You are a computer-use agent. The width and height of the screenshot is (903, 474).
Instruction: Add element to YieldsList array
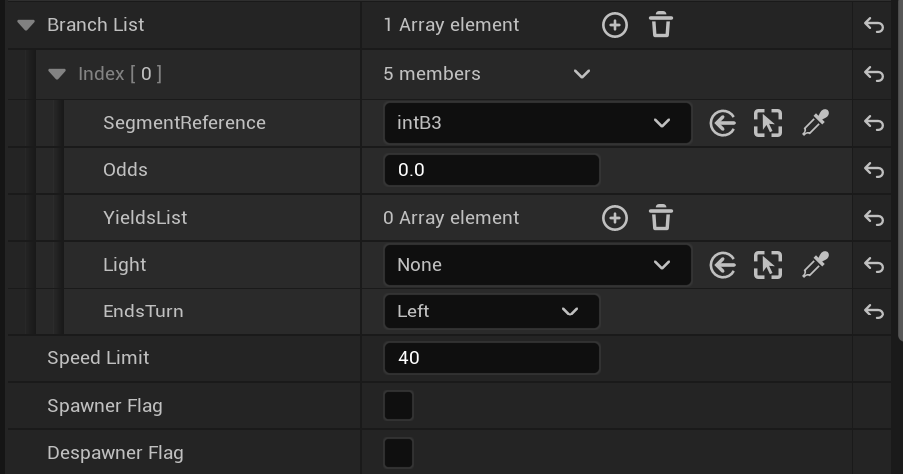click(x=614, y=218)
